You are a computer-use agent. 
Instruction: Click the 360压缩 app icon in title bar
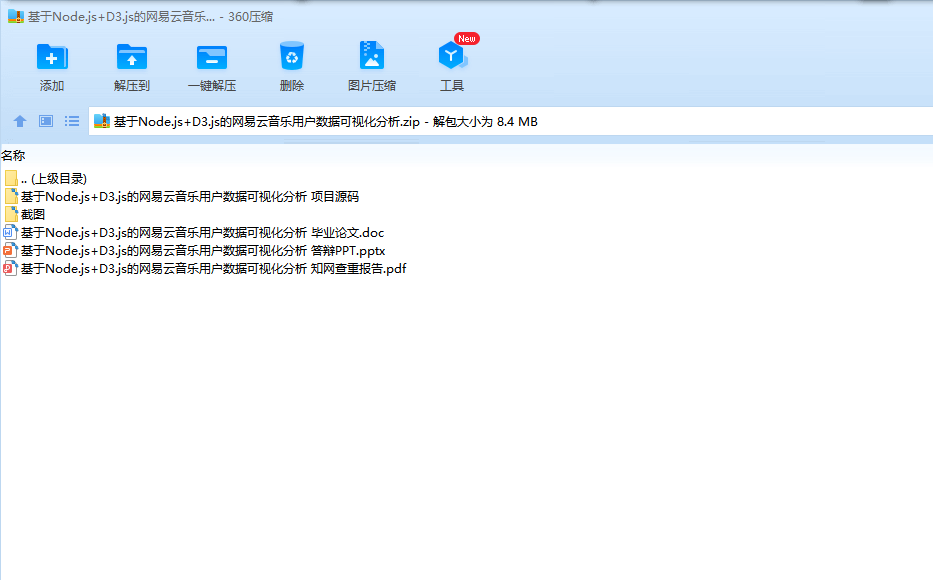pos(16,16)
